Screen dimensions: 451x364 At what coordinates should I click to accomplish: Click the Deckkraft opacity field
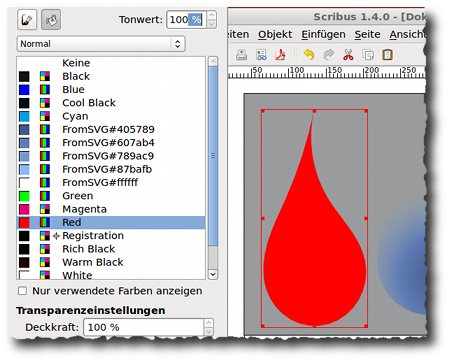(144, 327)
